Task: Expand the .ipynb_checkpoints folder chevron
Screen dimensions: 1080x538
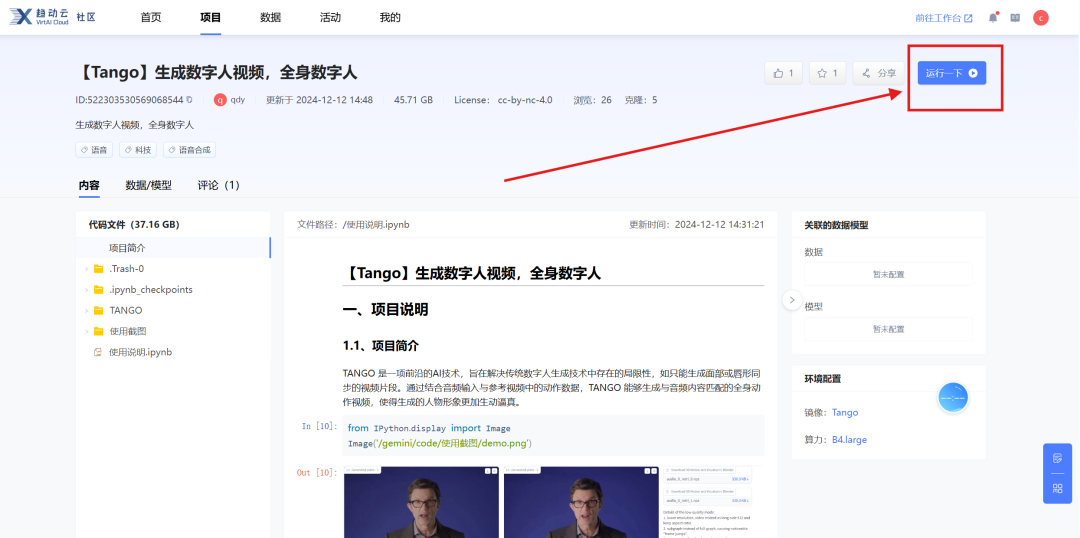Action: 86,290
